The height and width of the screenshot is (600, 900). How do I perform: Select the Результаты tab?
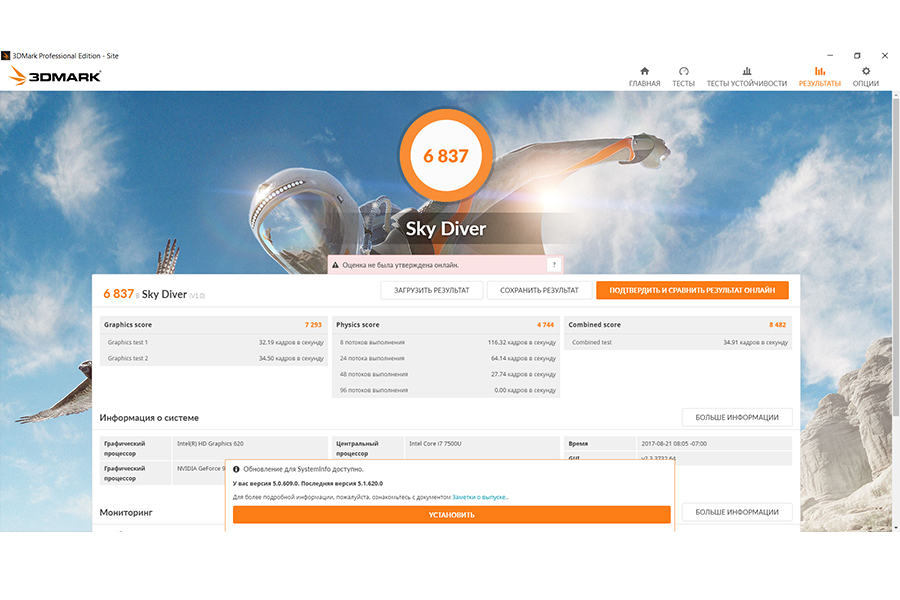tap(819, 77)
